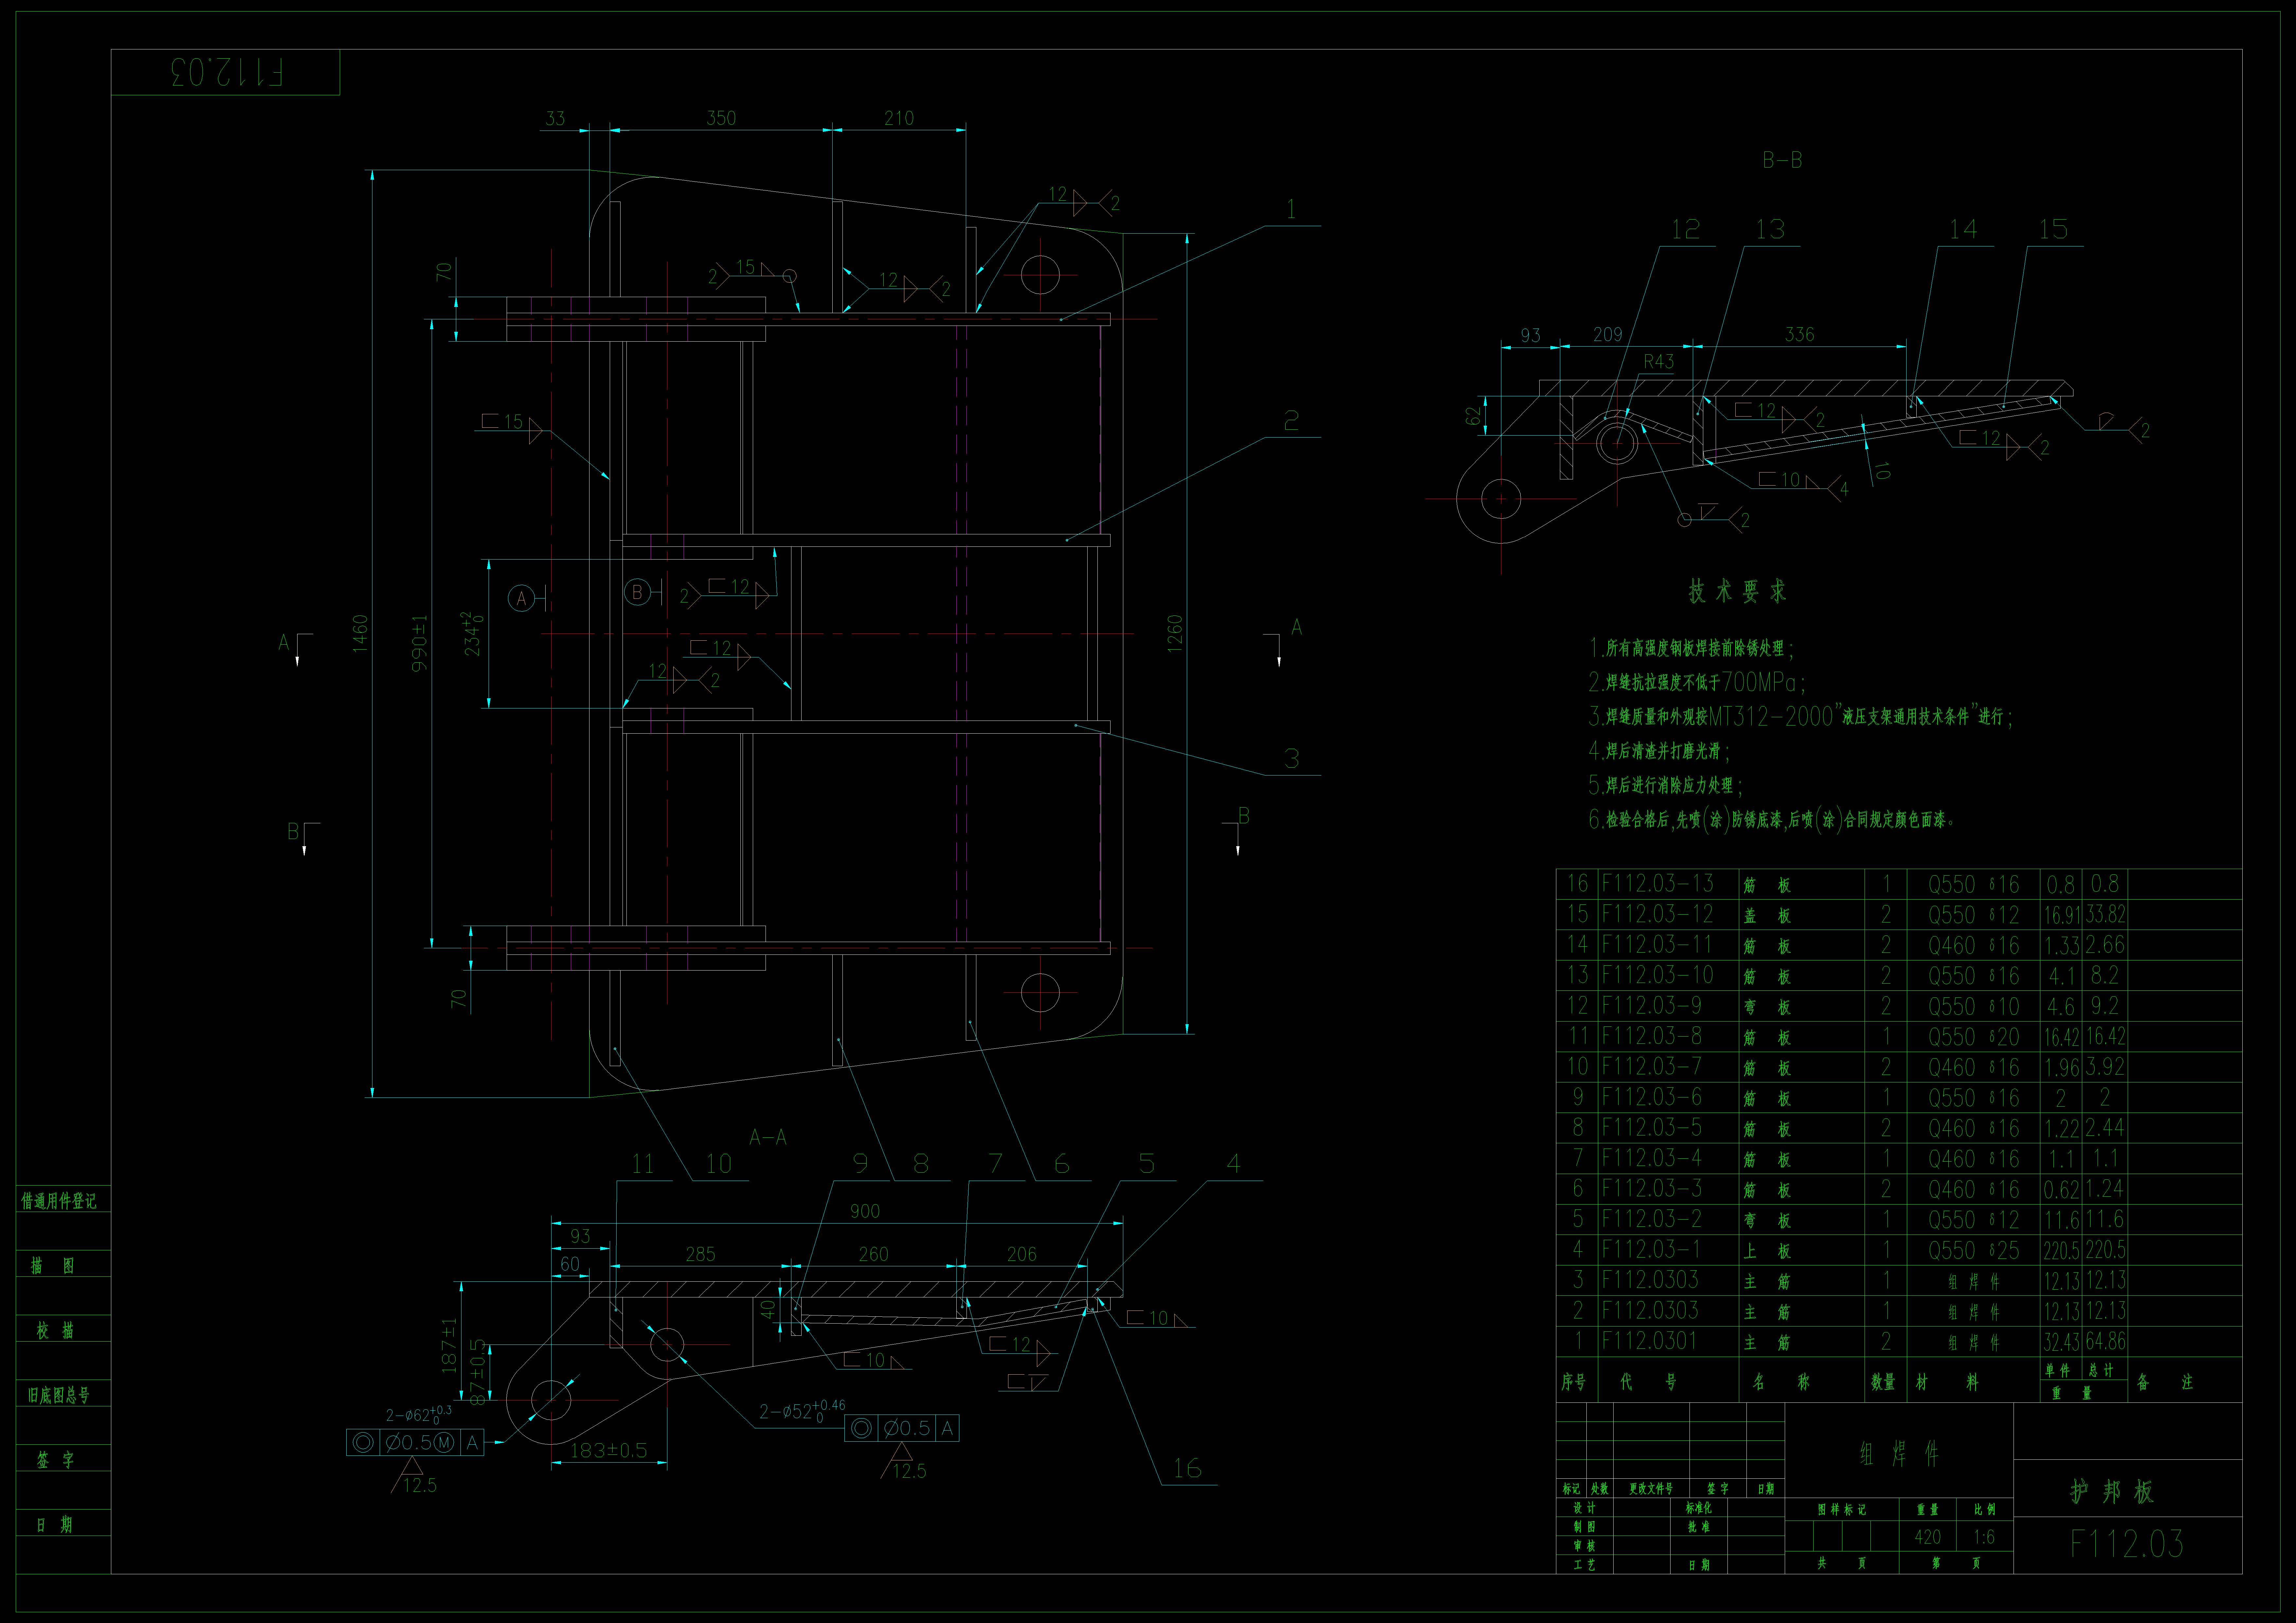
Task: Click the "900" dimension in section A-A
Action: click(865, 1211)
